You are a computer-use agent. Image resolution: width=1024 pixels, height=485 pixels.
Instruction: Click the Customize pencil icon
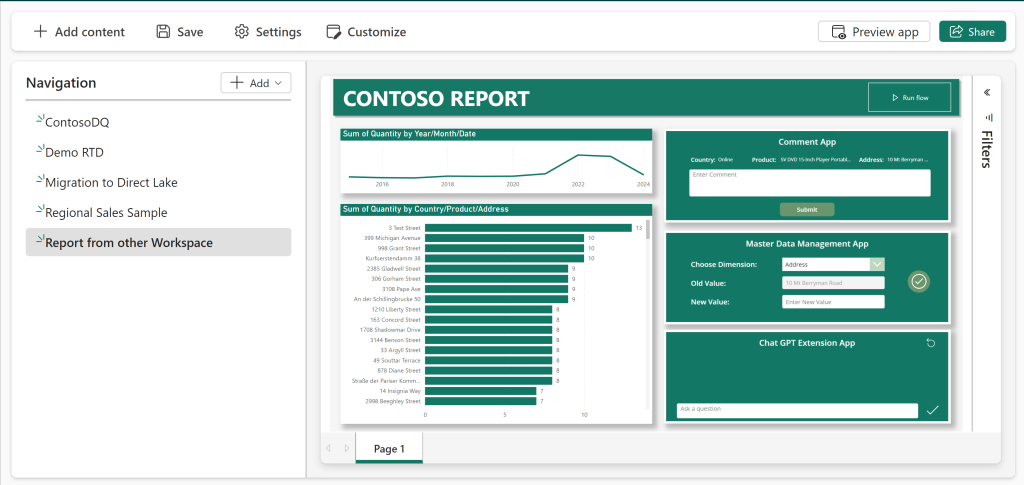click(x=334, y=32)
